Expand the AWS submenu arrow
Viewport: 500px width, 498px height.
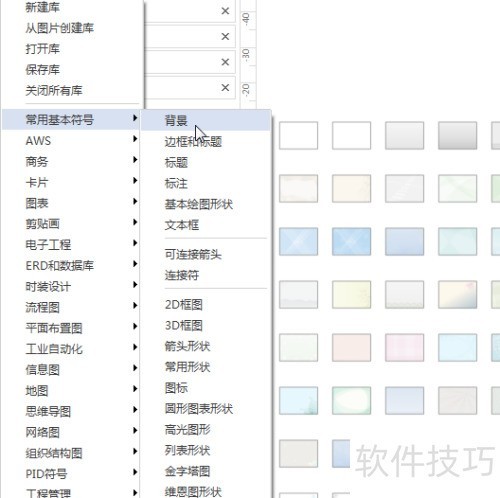(x=135, y=139)
